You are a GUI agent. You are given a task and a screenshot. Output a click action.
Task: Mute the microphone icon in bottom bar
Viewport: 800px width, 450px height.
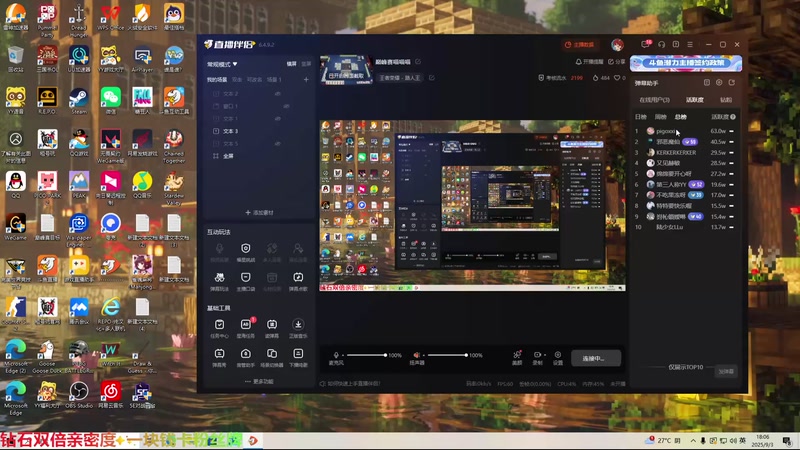[x=336, y=355]
